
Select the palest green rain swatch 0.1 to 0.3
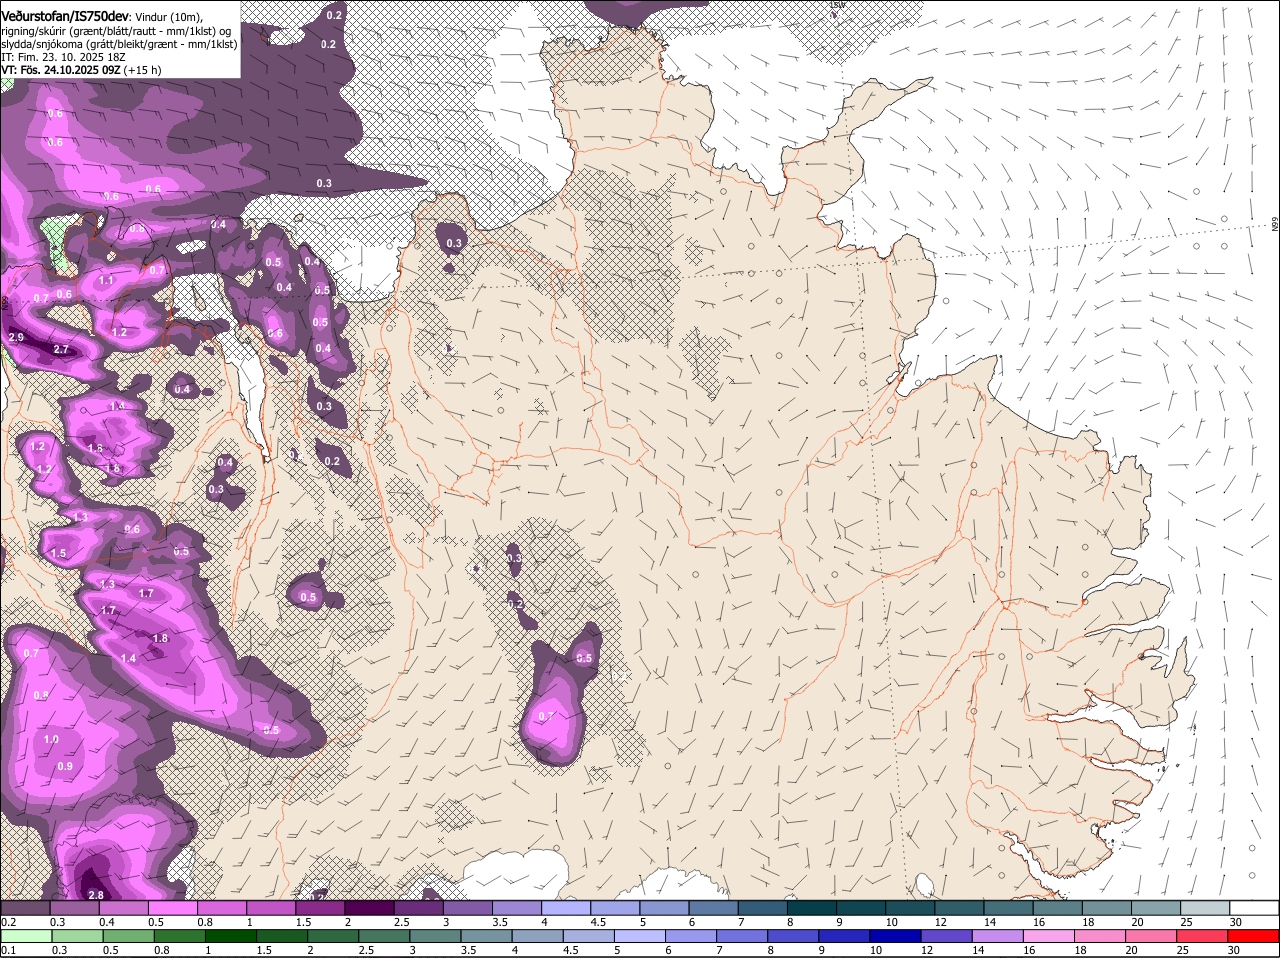click(28, 936)
